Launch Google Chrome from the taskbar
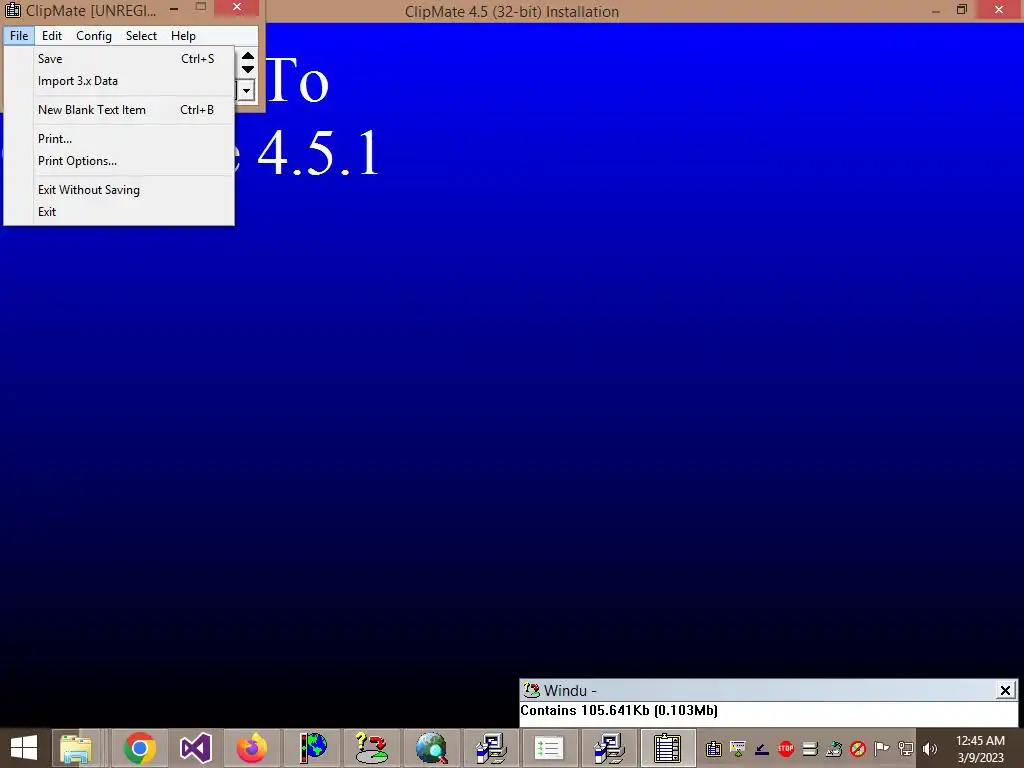Viewport: 1024px width, 768px height. [139, 748]
